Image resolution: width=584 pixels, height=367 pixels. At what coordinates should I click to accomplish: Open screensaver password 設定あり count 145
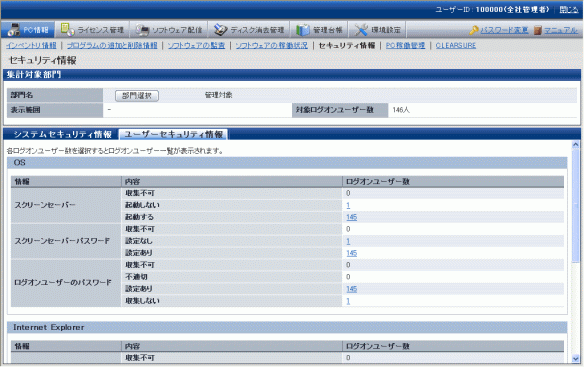coord(352,253)
